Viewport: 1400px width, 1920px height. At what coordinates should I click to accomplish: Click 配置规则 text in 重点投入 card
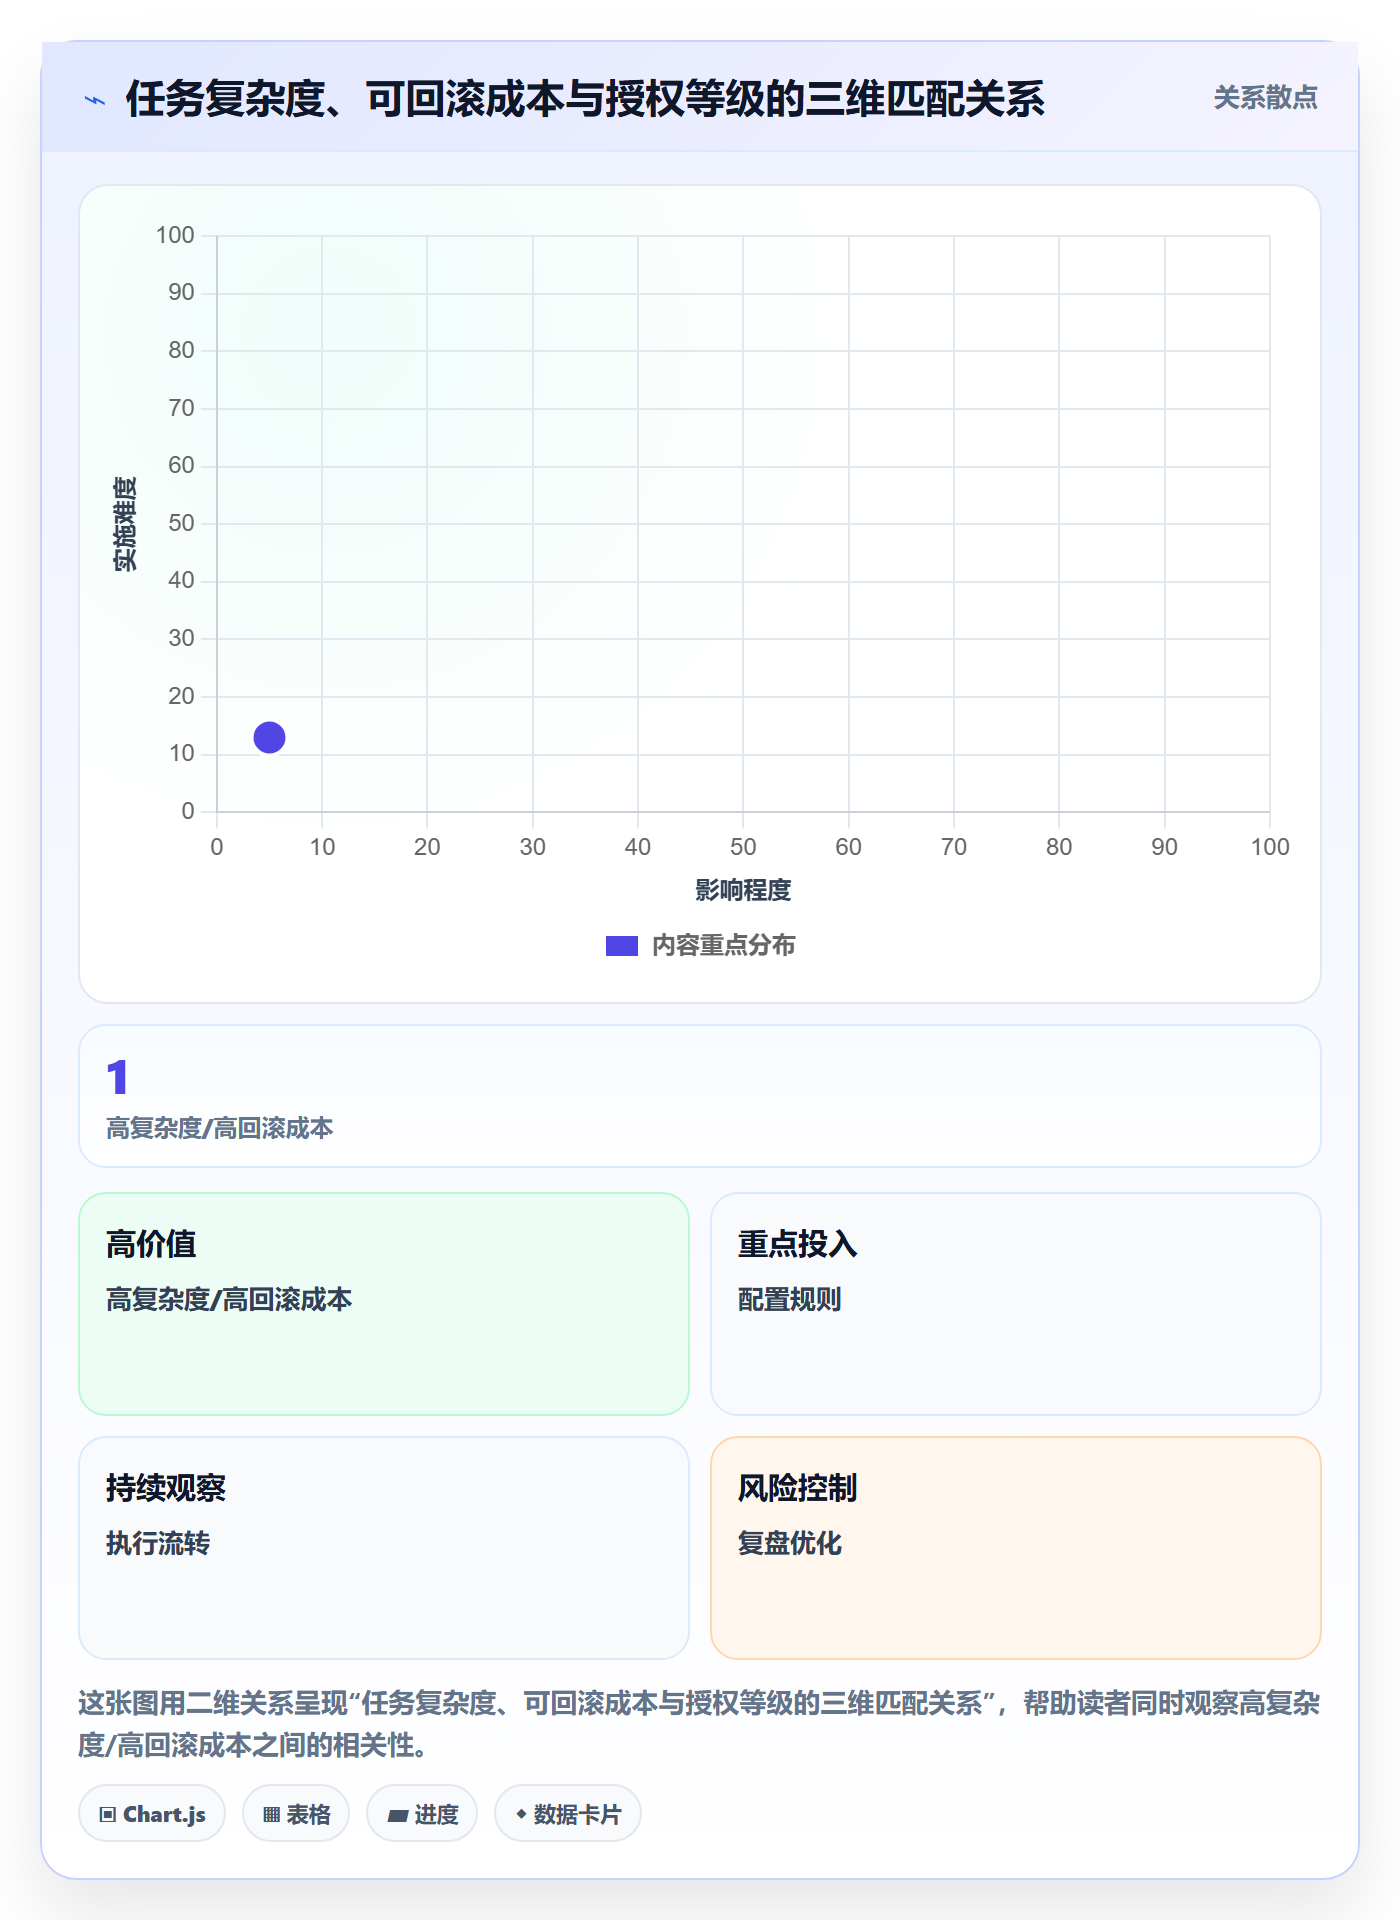pos(789,1299)
